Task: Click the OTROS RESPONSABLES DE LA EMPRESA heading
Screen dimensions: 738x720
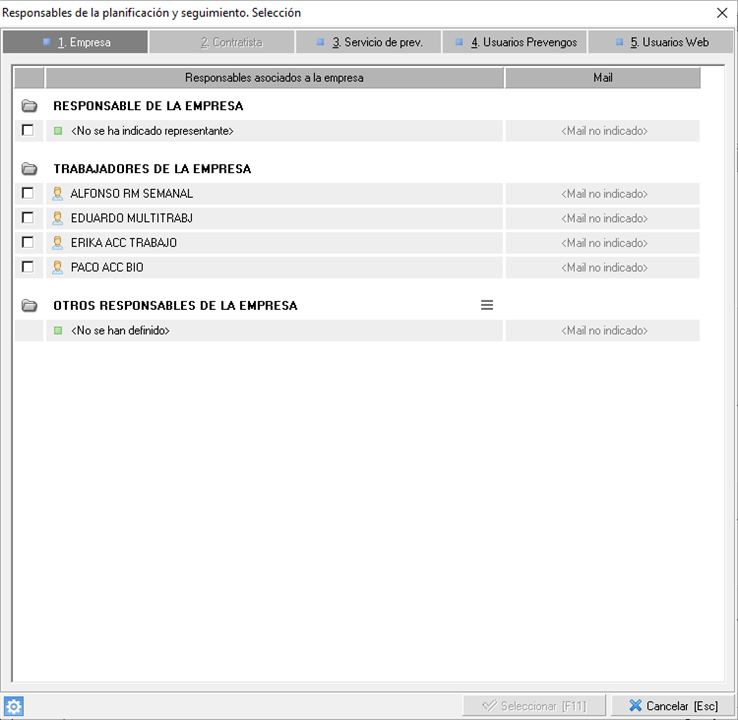Action: click(175, 305)
